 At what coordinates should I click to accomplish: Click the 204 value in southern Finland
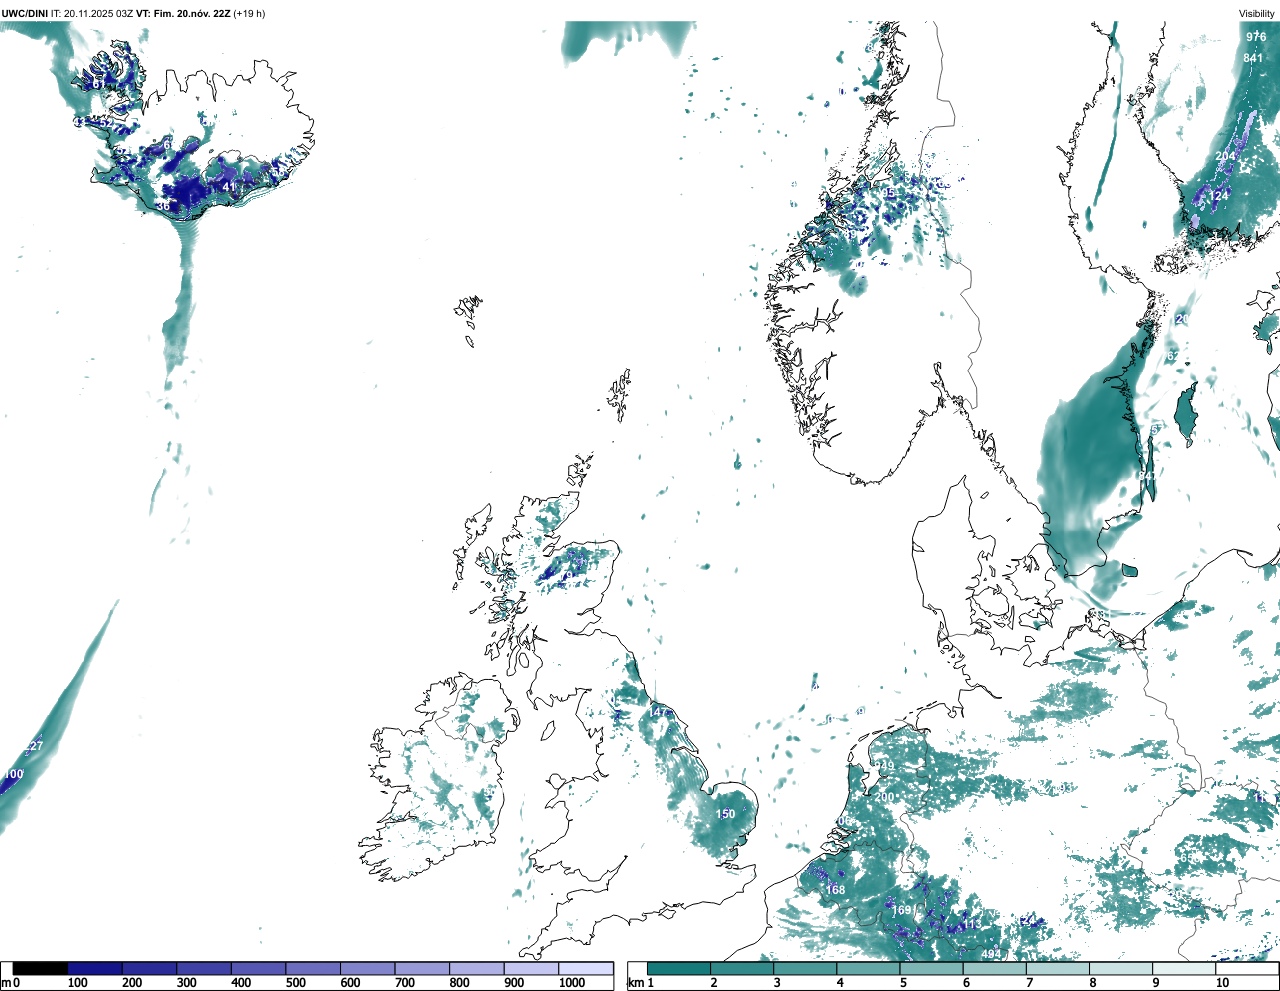pyautogui.click(x=1225, y=157)
